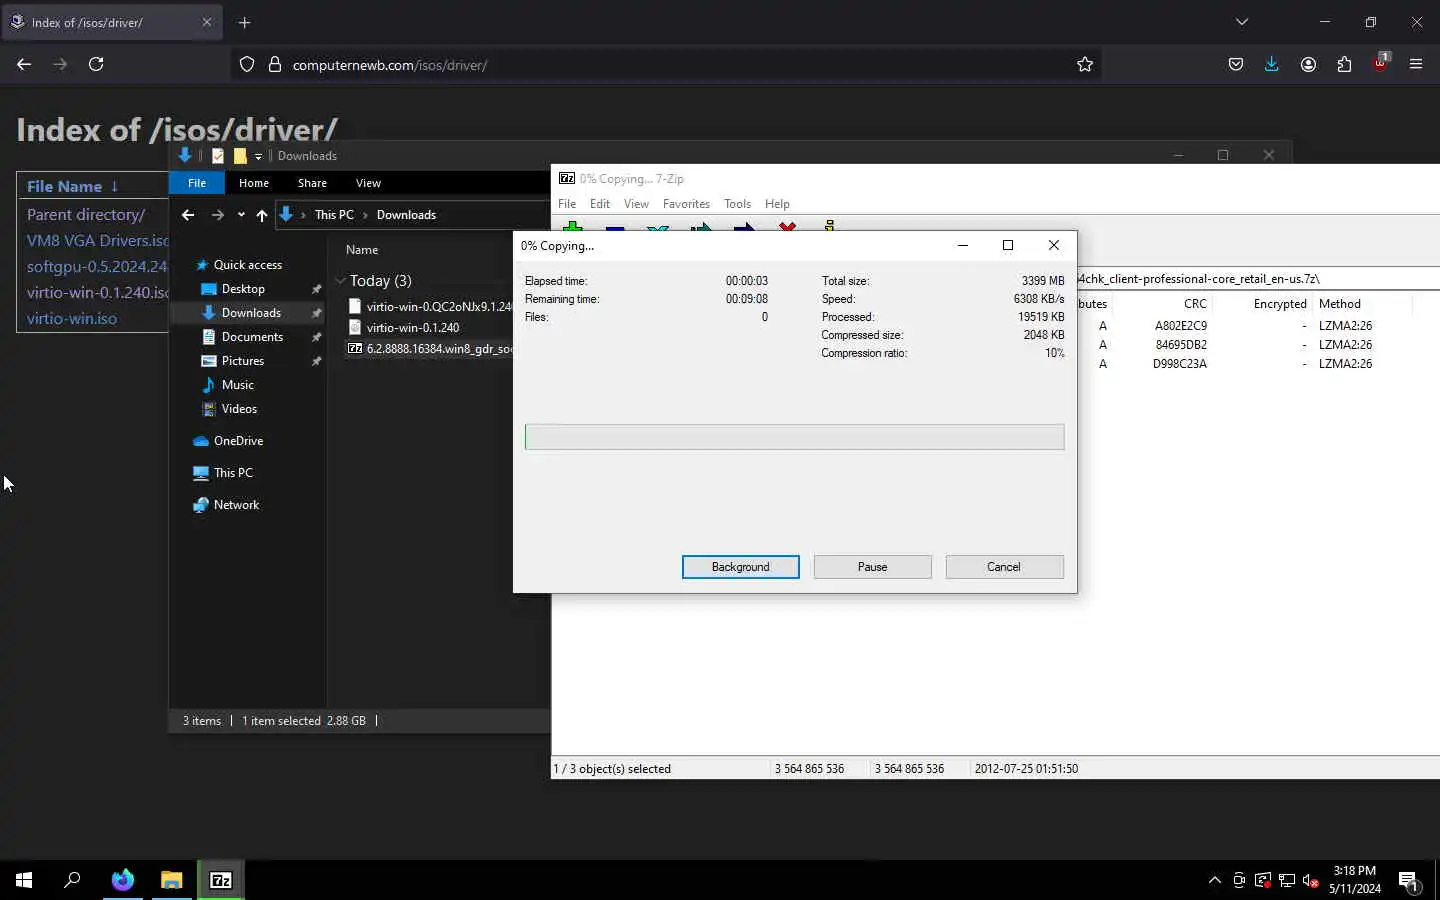Open 7-Zip Help menu
The height and width of the screenshot is (900, 1440).
[777, 204]
